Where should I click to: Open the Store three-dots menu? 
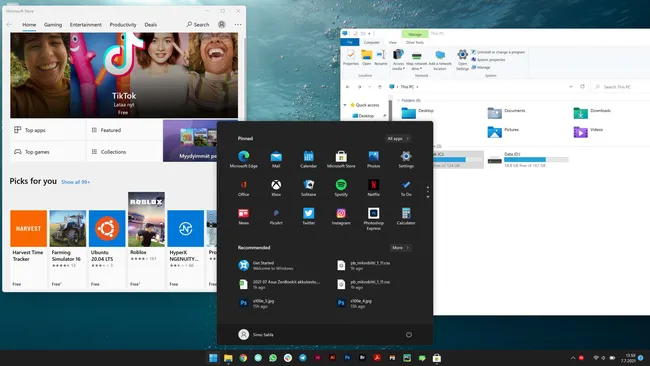238,24
